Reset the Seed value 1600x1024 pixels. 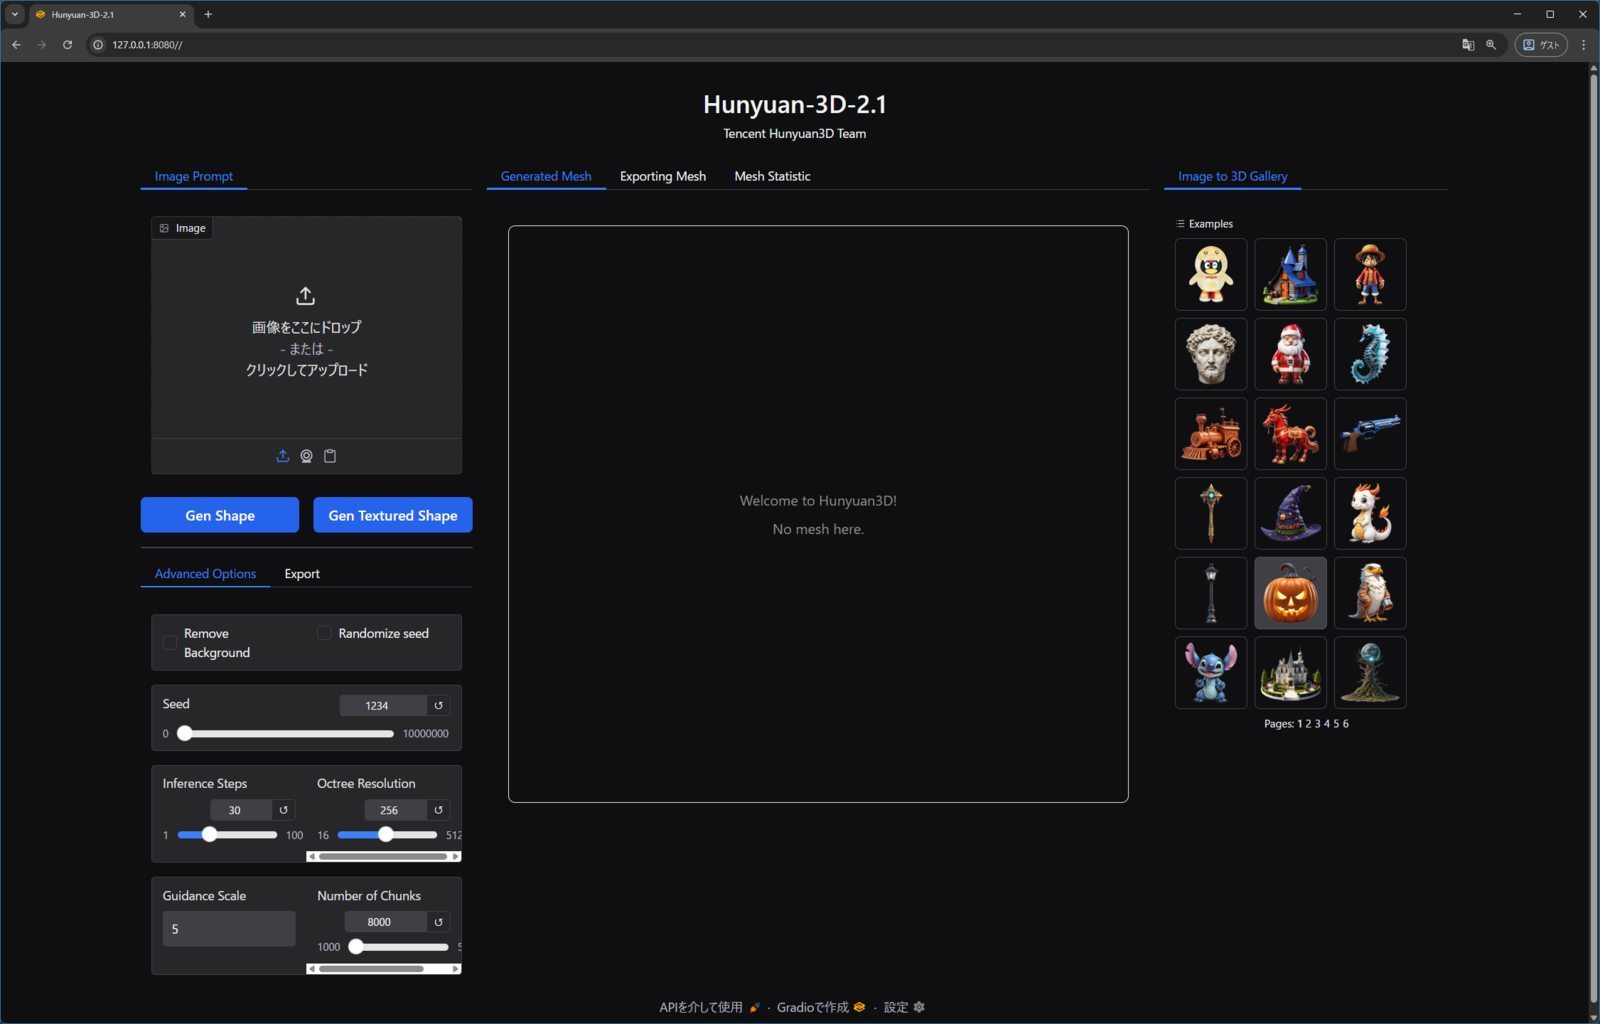click(438, 706)
